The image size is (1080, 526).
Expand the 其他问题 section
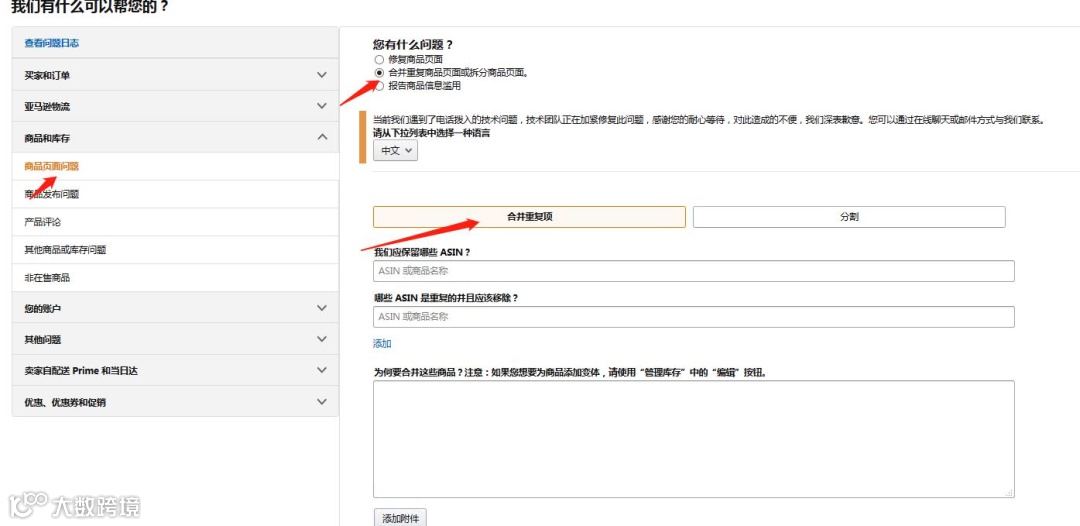coord(176,339)
